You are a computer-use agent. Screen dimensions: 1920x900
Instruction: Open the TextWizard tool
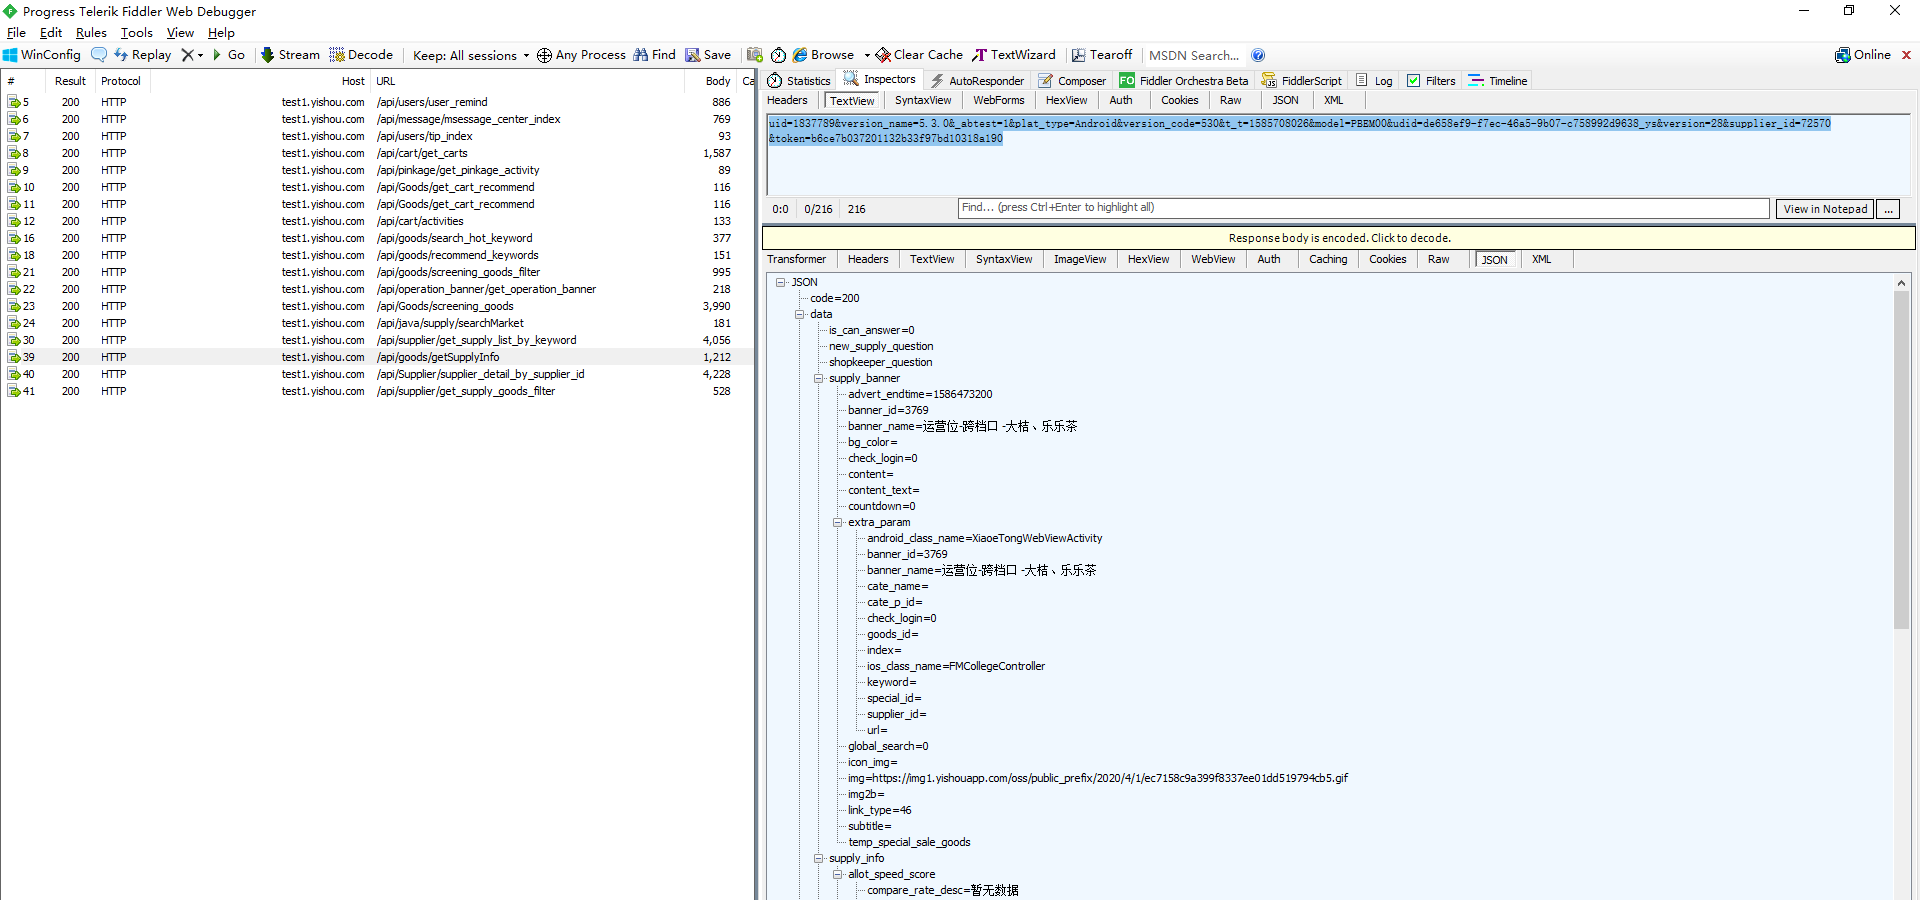click(1013, 55)
